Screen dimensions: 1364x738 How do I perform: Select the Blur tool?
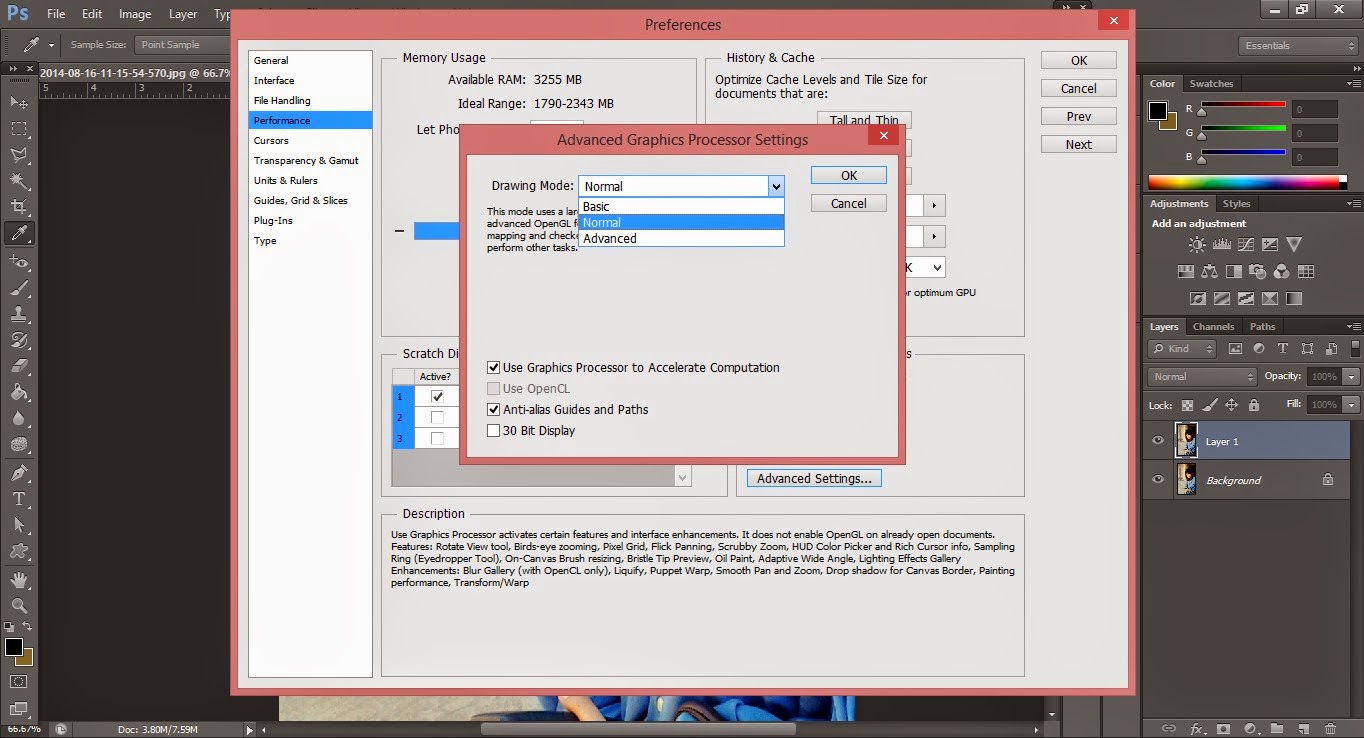[x=19, y=418]
